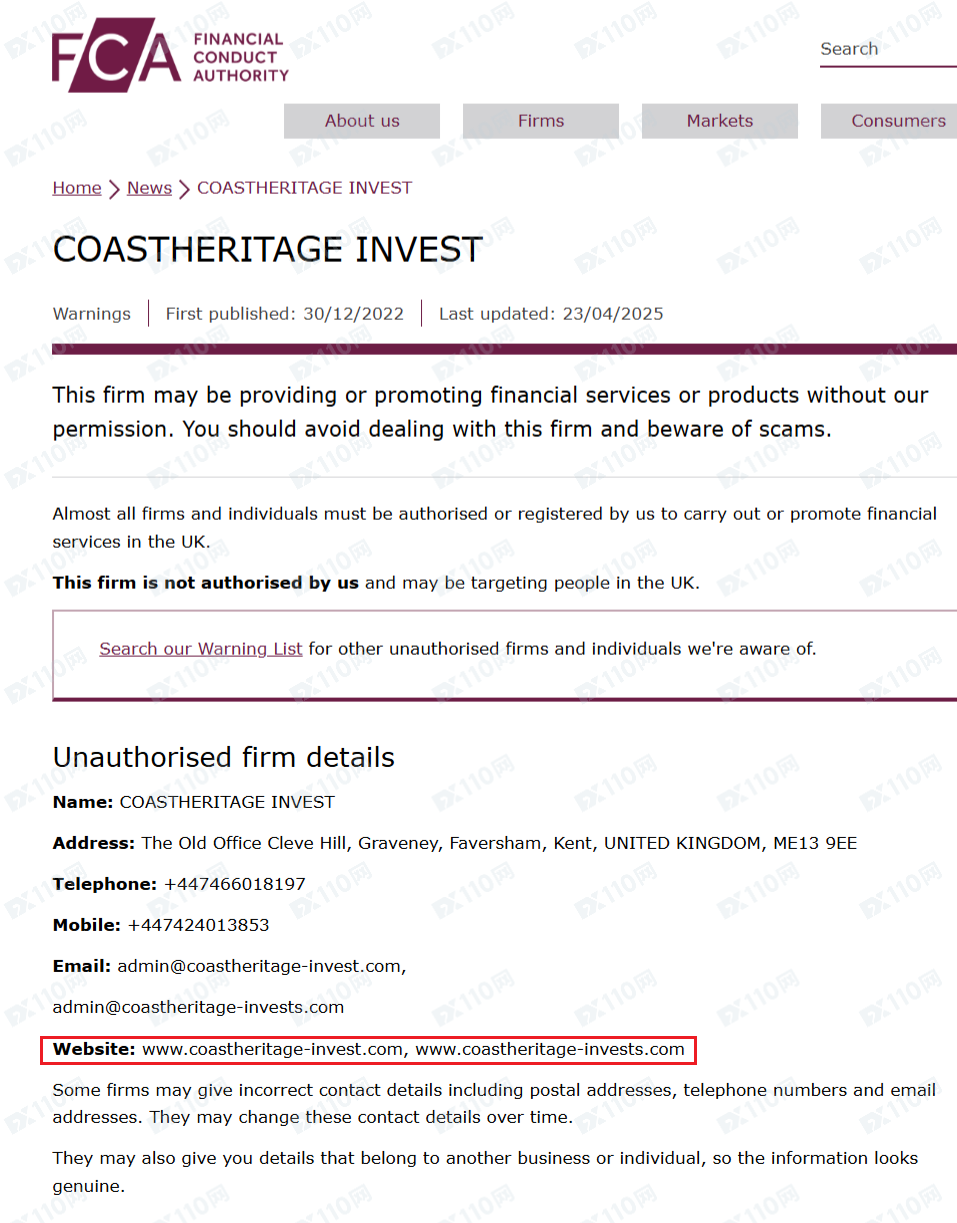Click Search our Warning List link
This screenshot has width=957, height=1223.
pyautogui.click(x=201, y=649)
